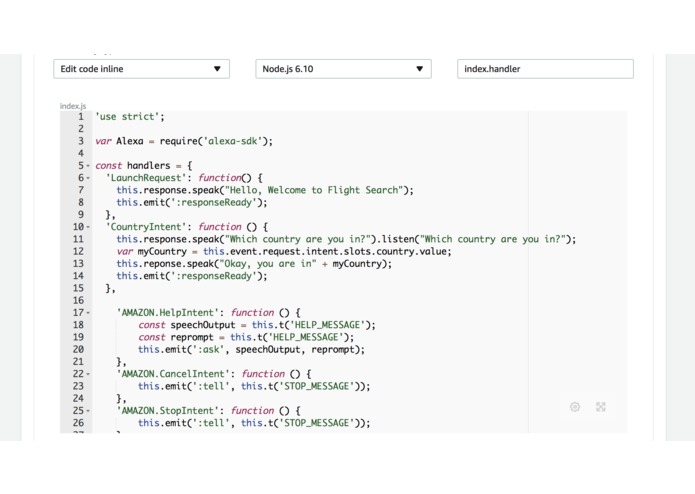This screenshot has width=695, height=494.
Task: Toggle fullscreen editor expand icon
Action: (601, 407)
